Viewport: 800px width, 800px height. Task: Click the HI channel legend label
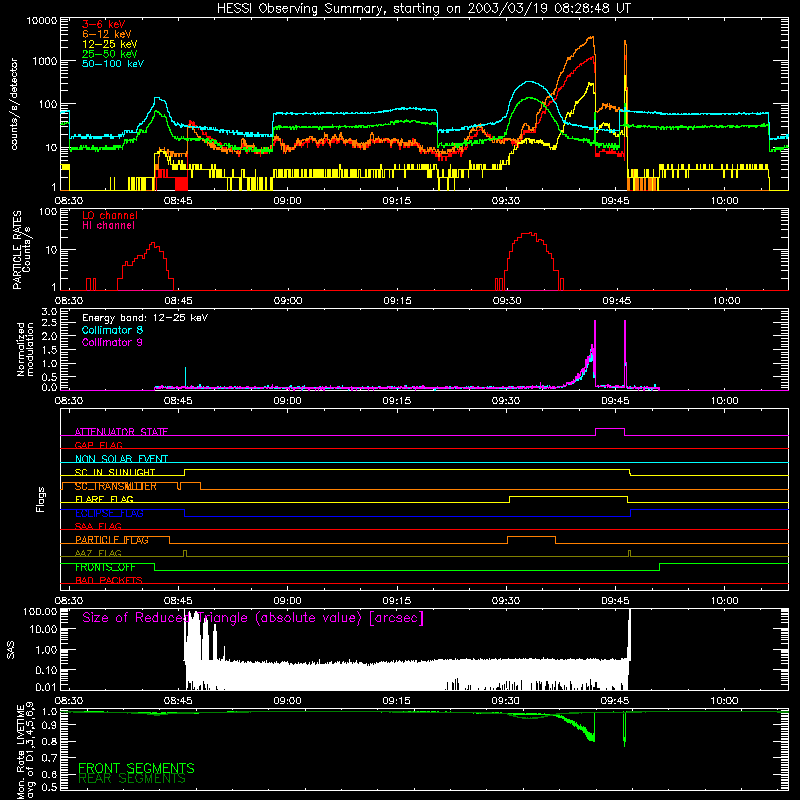pyautogui.click(x=108, y=226)
